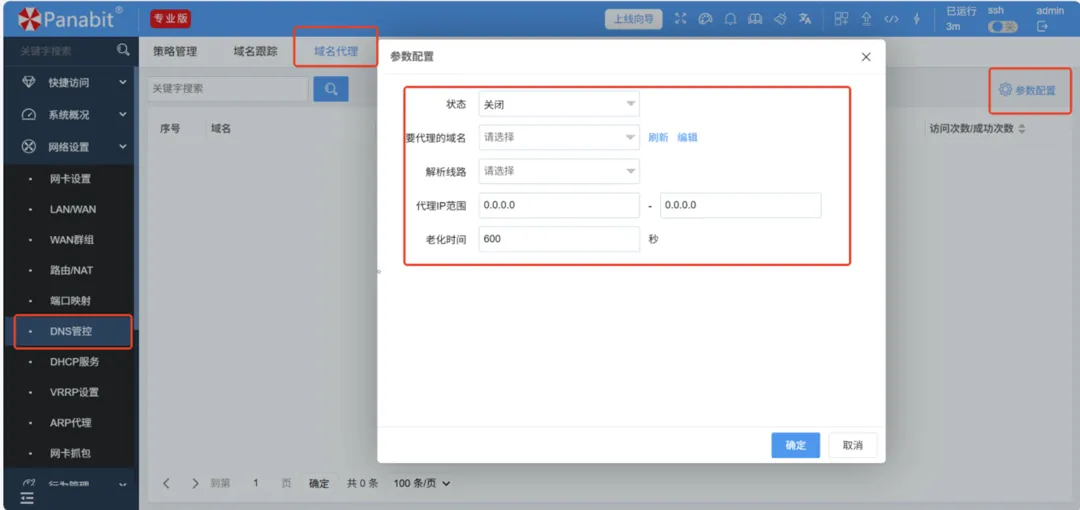Open the 要代理的域名 dropdown
Image resolution: width=1080 pixels, height=510 pixels.
click(558, 137)
